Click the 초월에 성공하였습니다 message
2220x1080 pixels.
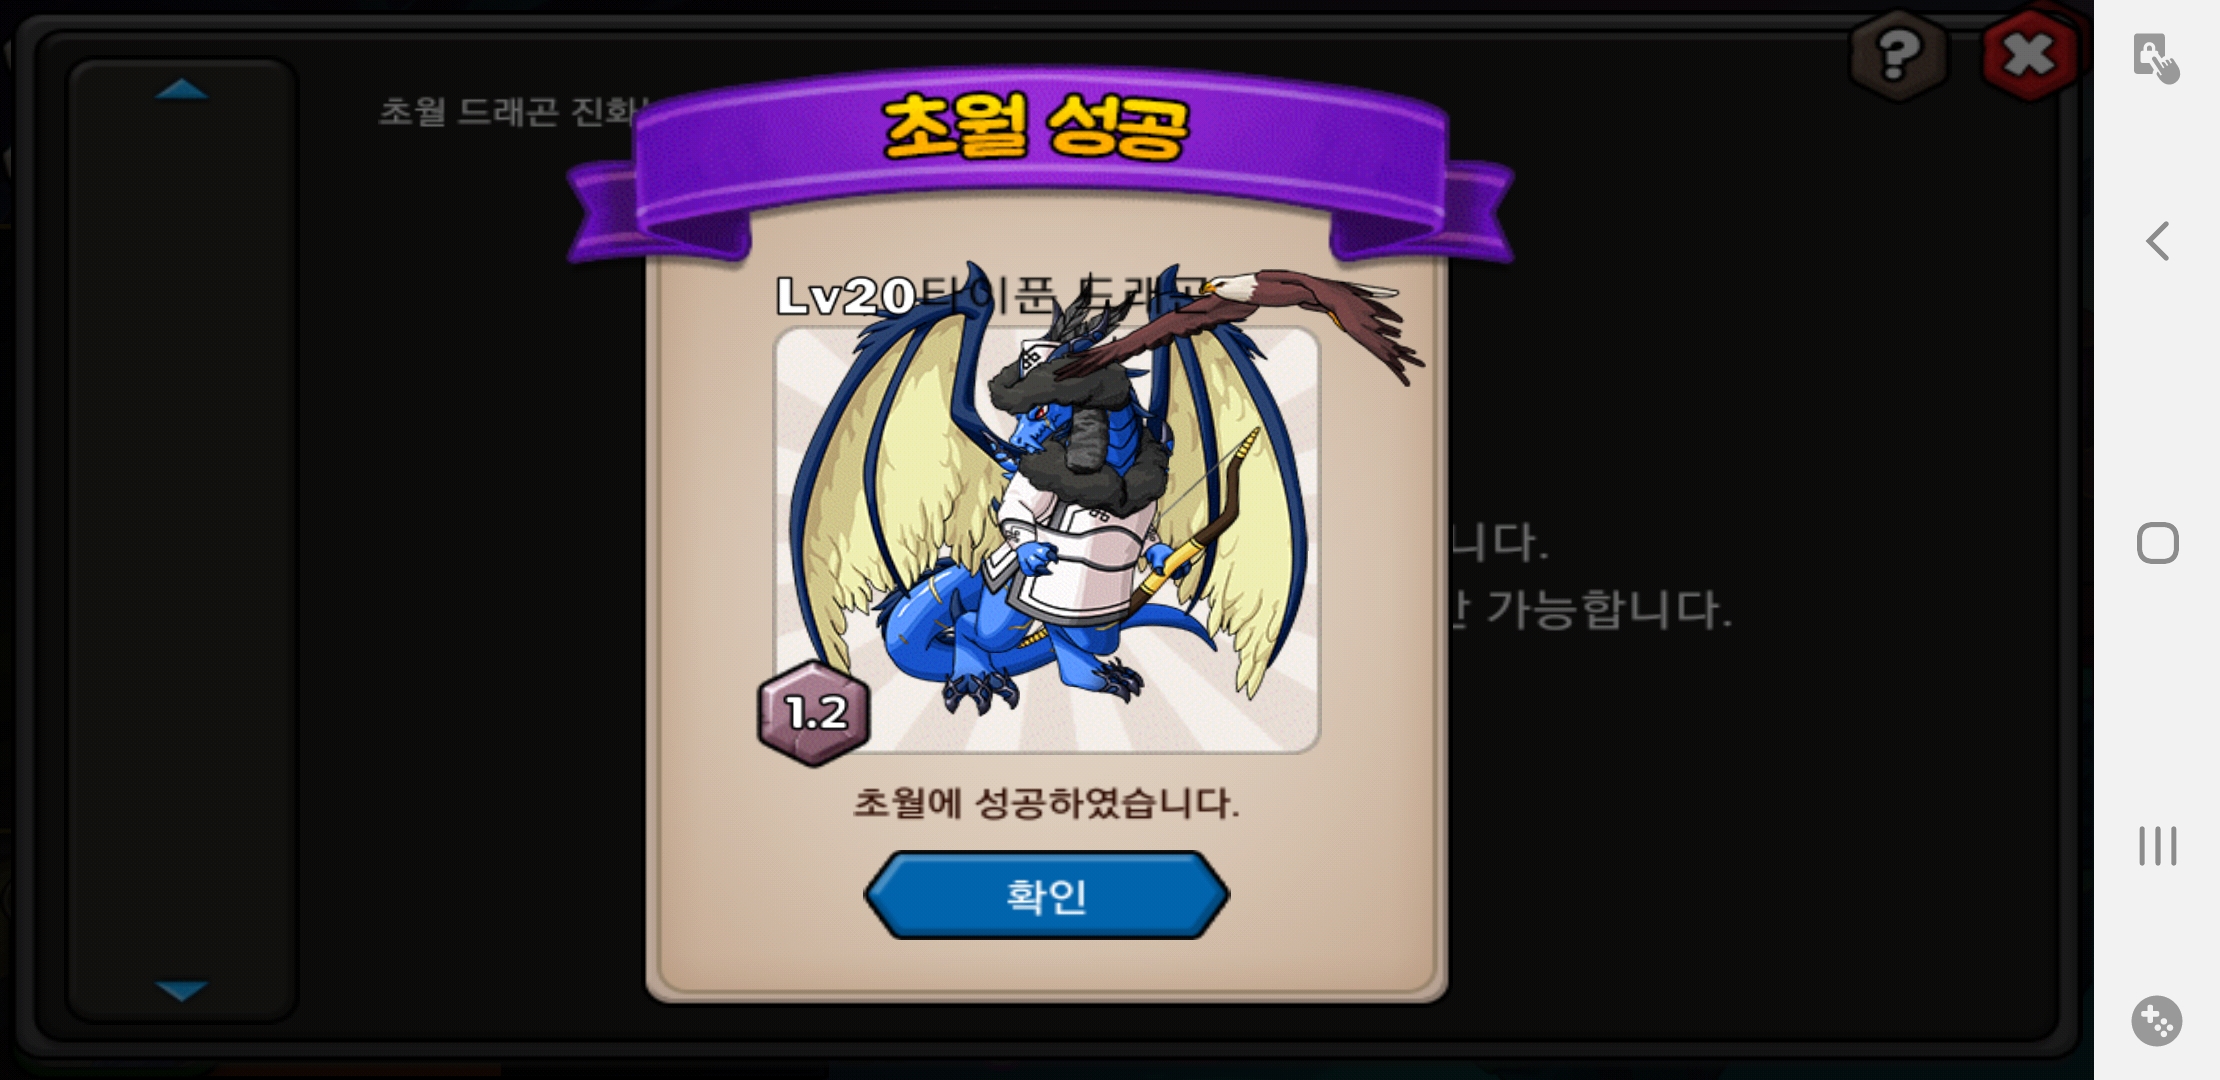(x=1046, y=803)
